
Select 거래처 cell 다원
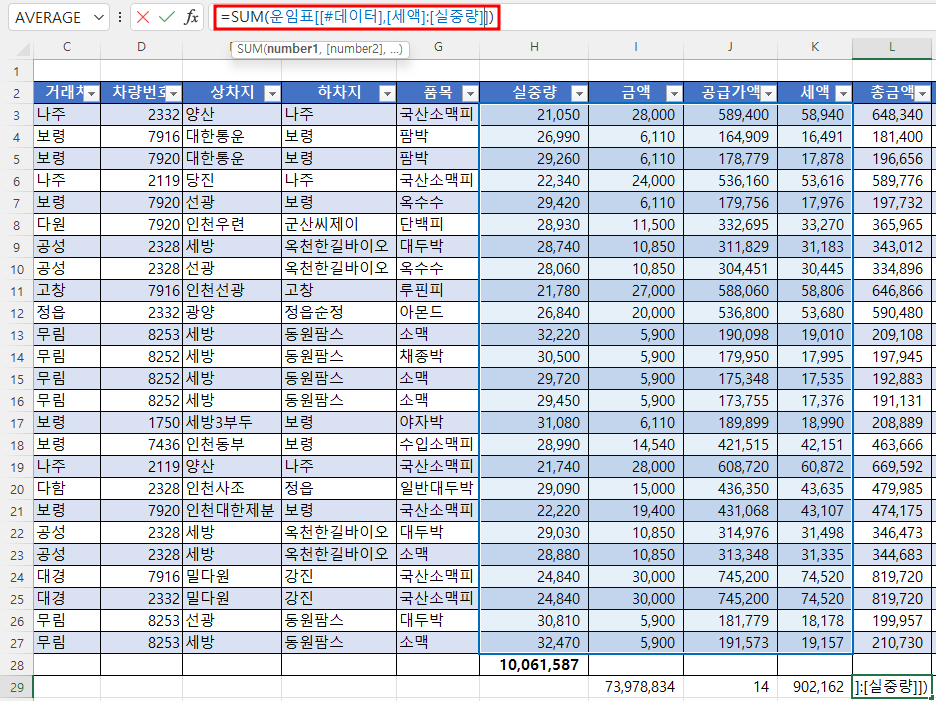click(x=67, y=225)
